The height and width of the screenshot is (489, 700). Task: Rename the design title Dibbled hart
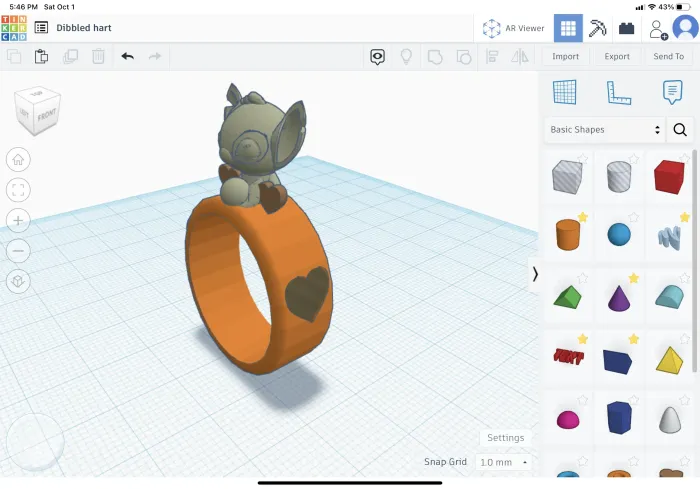click(83, 28)
